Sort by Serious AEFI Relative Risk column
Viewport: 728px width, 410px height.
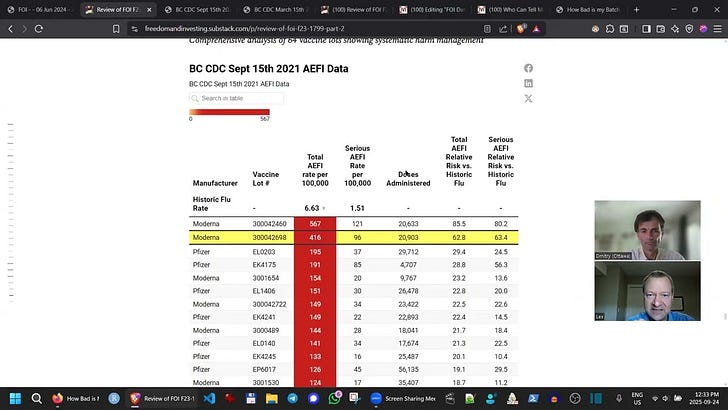click(x=500, y=161)
